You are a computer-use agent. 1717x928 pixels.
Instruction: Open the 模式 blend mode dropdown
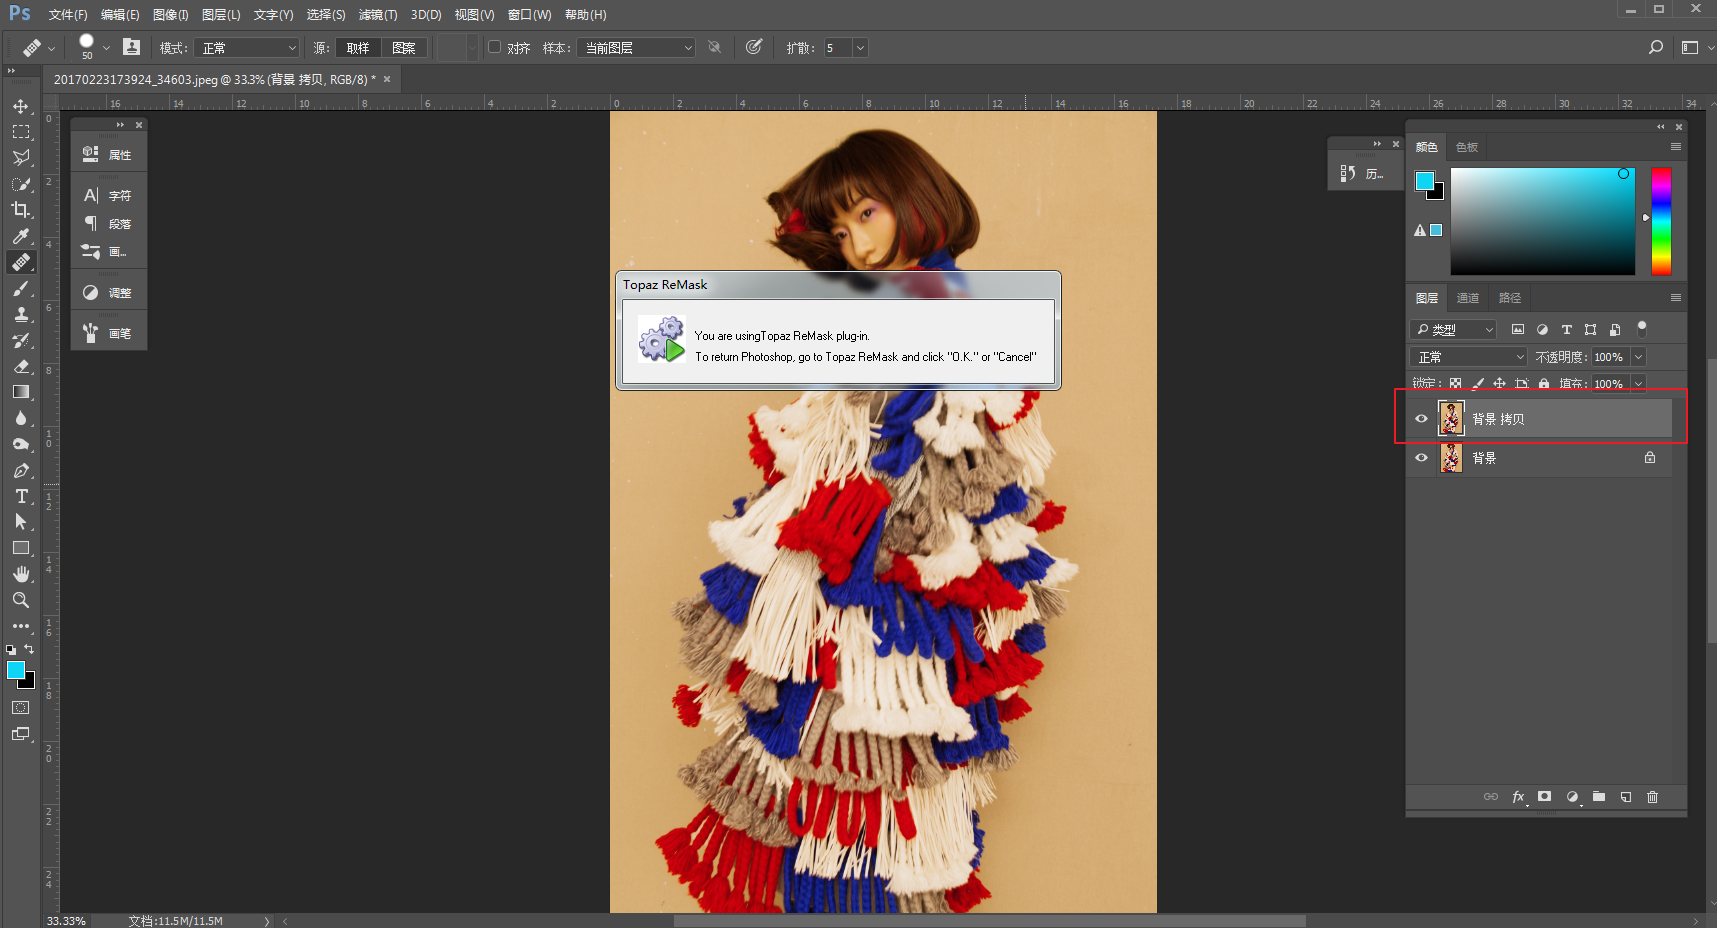pos(247,48)
